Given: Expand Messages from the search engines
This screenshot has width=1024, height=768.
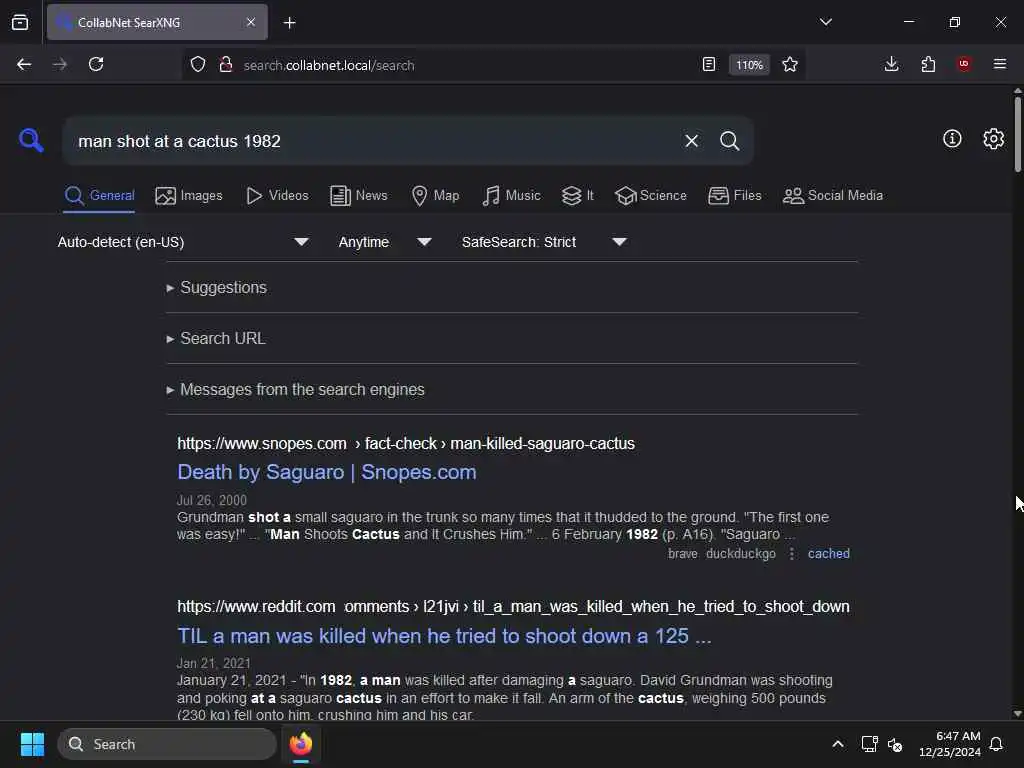Looking at the screenshot, I should 295,389.
